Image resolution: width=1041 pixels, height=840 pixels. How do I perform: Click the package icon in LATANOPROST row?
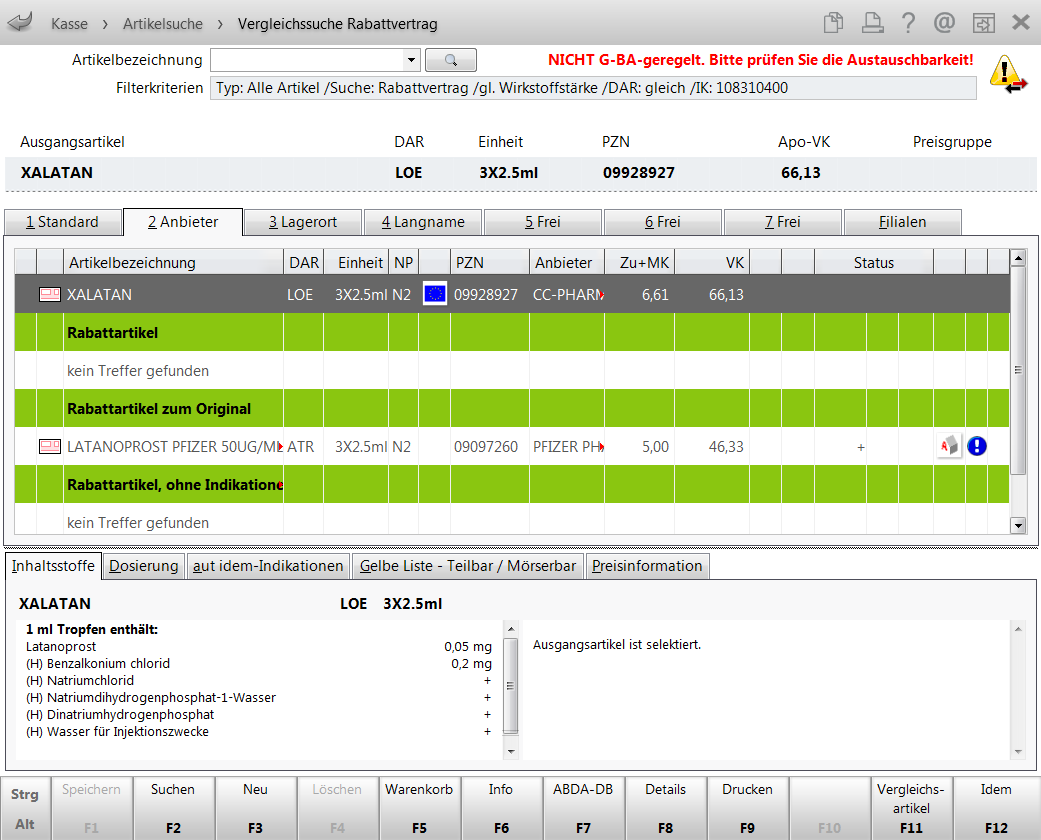tap(50, 446)
